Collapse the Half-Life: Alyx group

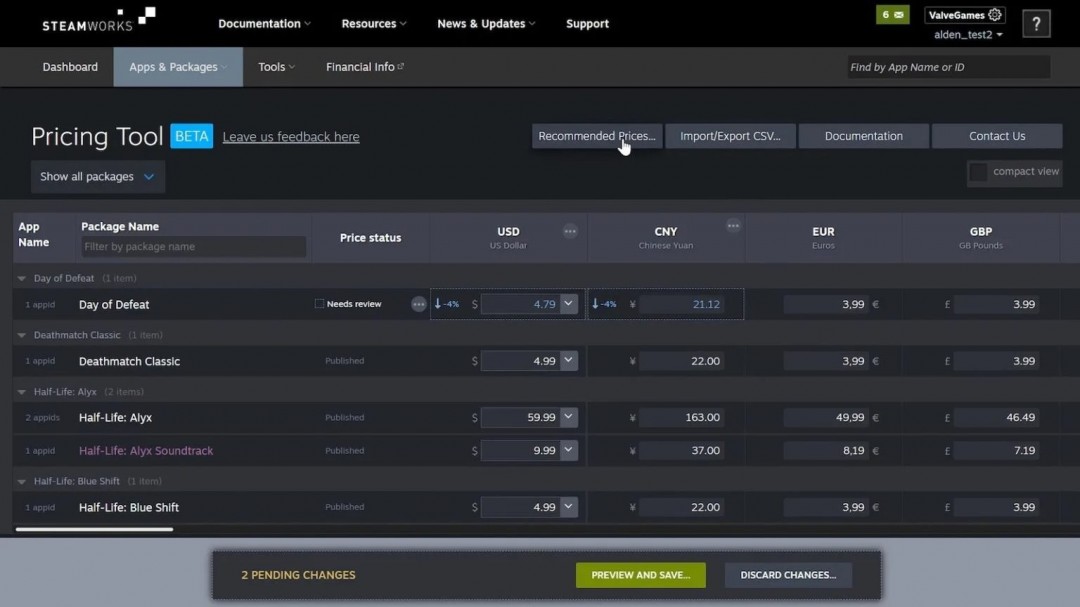(x=21, y=391)
